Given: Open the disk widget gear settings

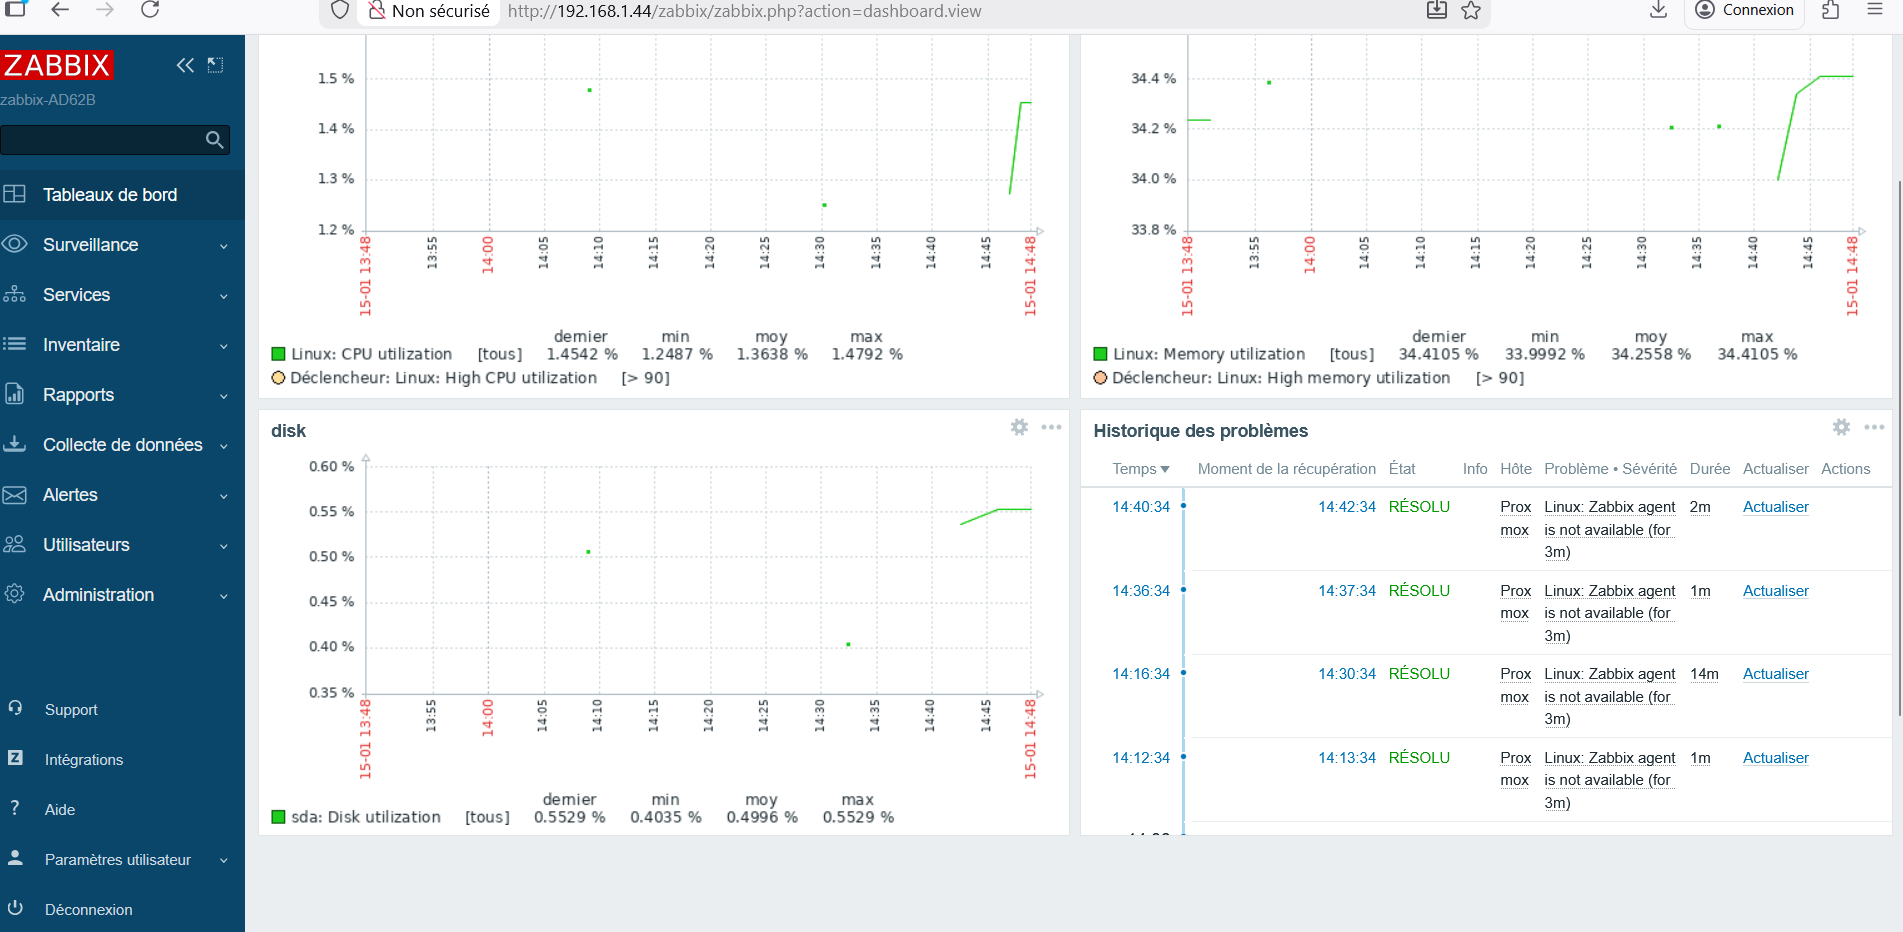Looking at the screenshot, I should 1019,427.
